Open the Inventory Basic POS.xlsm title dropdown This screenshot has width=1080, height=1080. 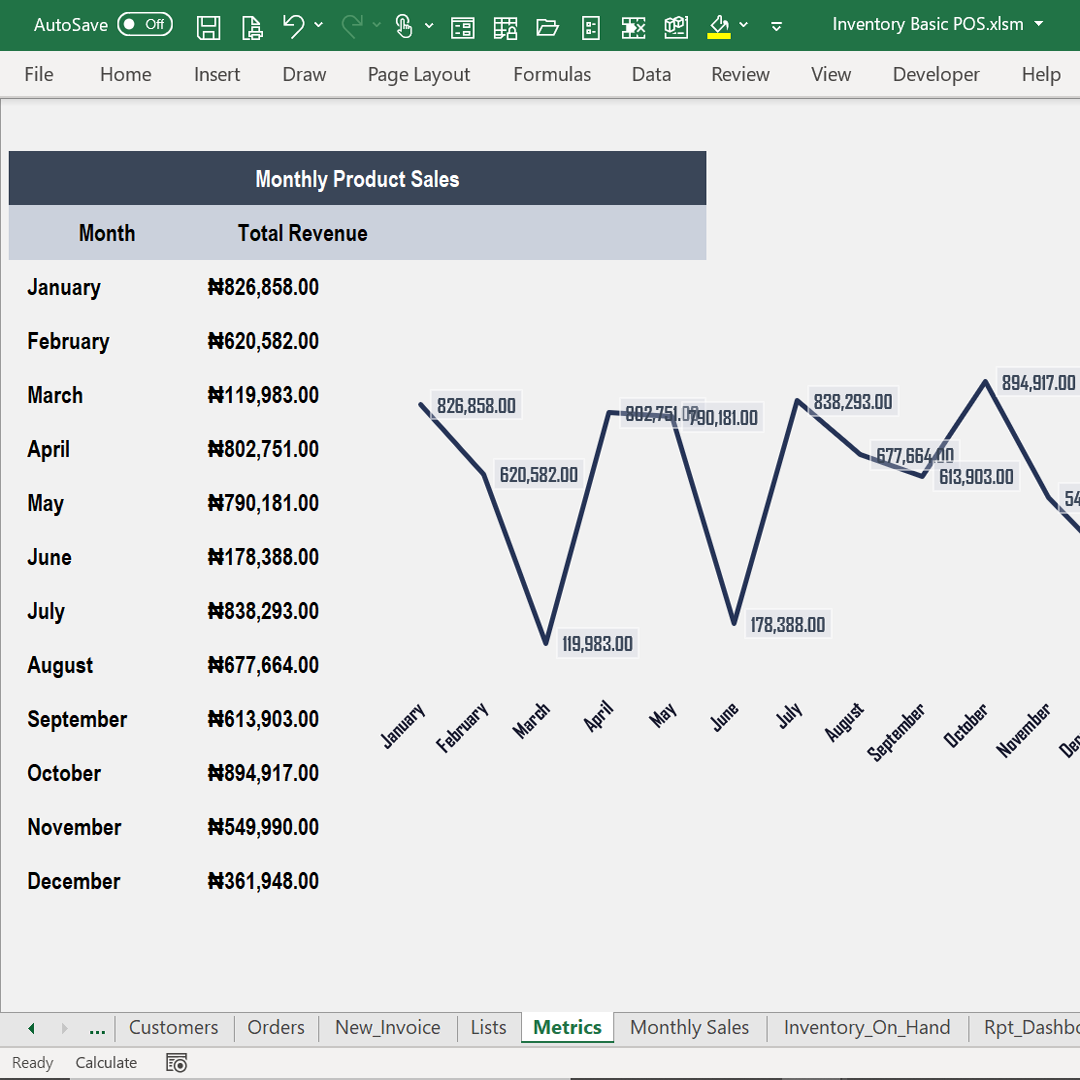[1038, 24]
